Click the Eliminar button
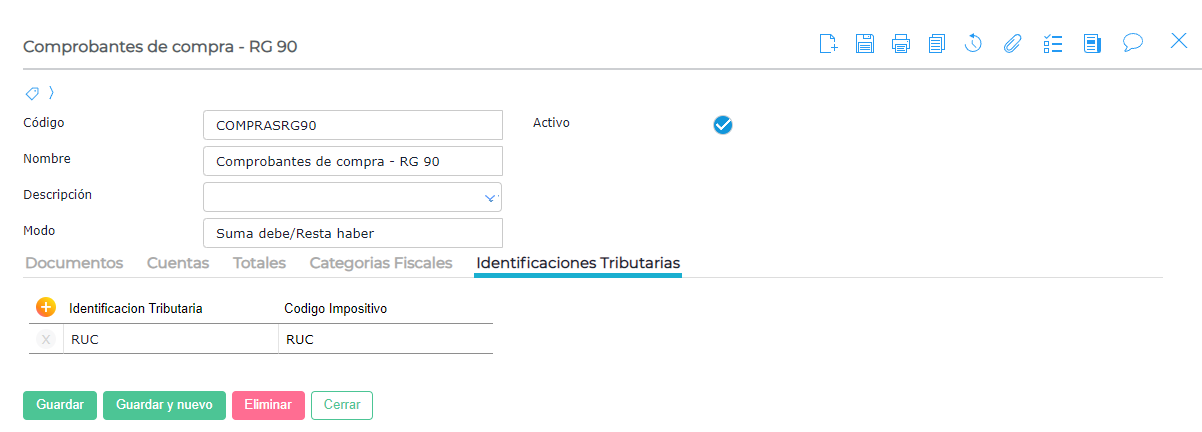1202x432 pixels. coord(268,405)
